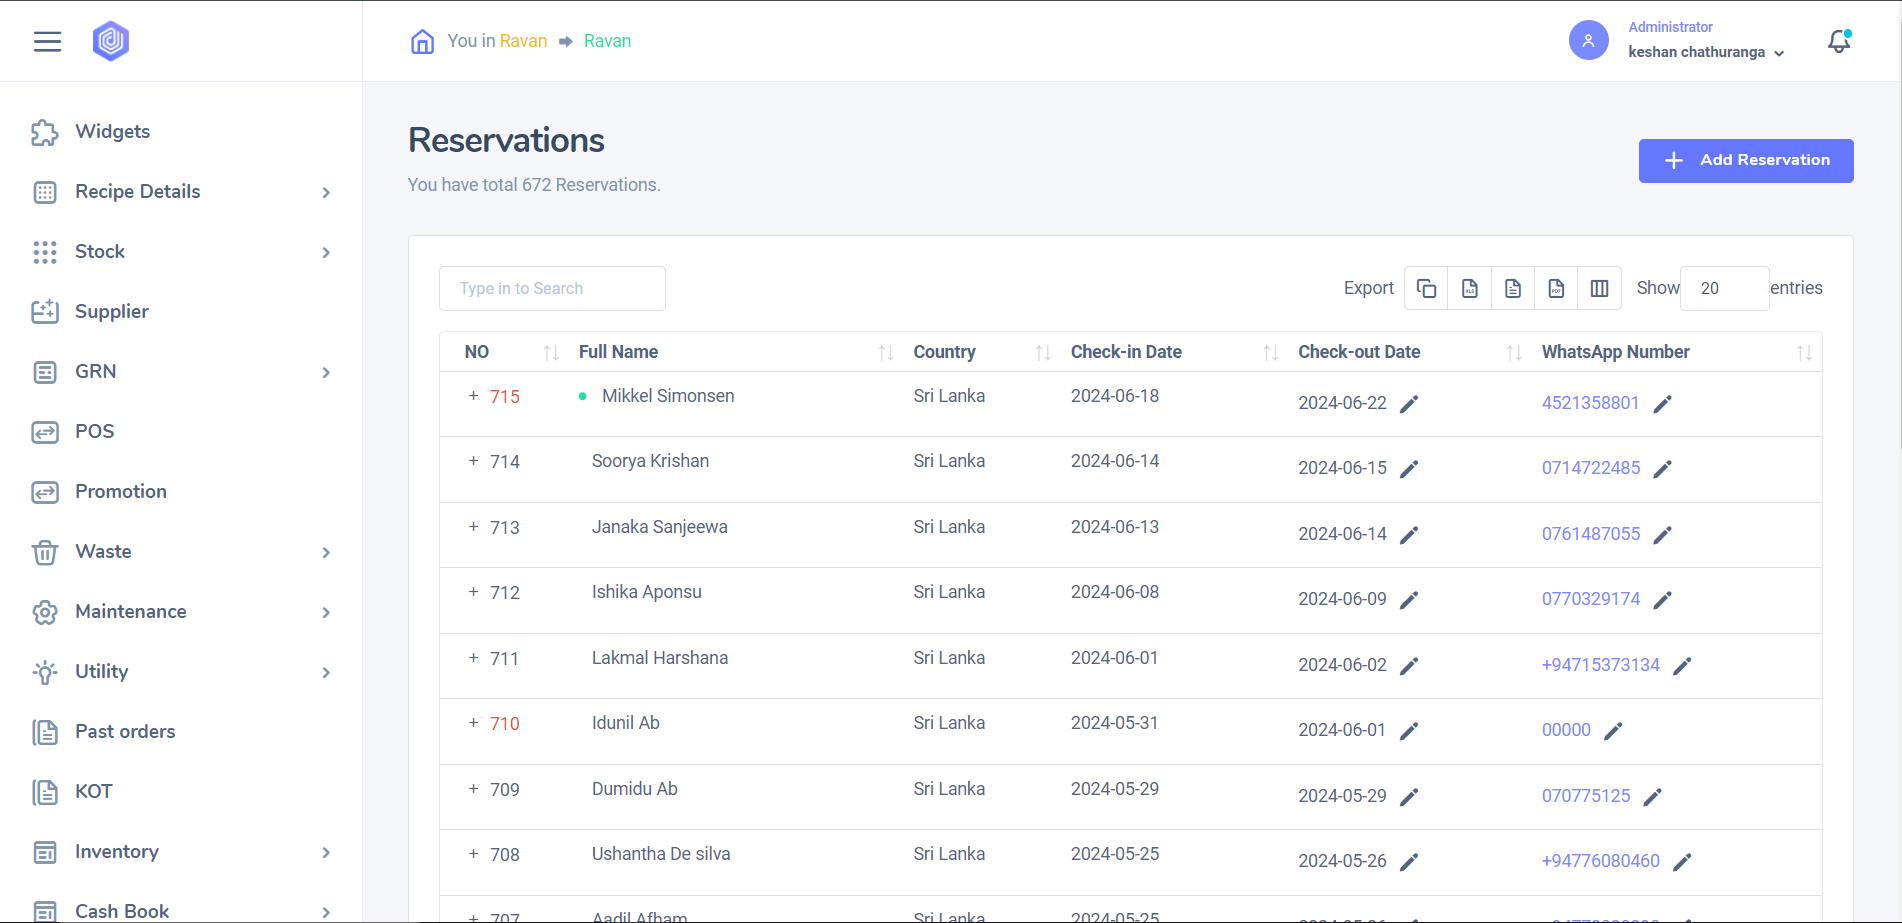
Task: Expand row details for reservation 712
Action: 473,592
